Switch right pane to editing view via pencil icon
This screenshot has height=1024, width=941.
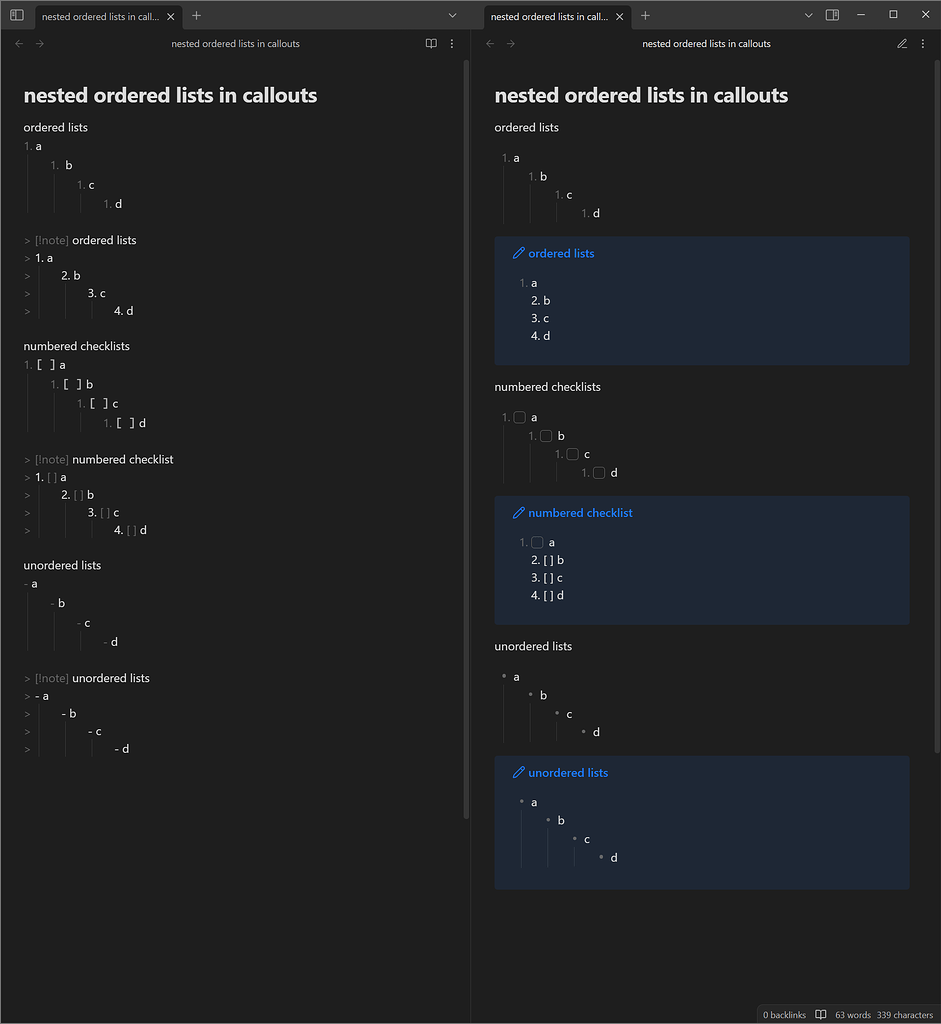click(902, 43)
